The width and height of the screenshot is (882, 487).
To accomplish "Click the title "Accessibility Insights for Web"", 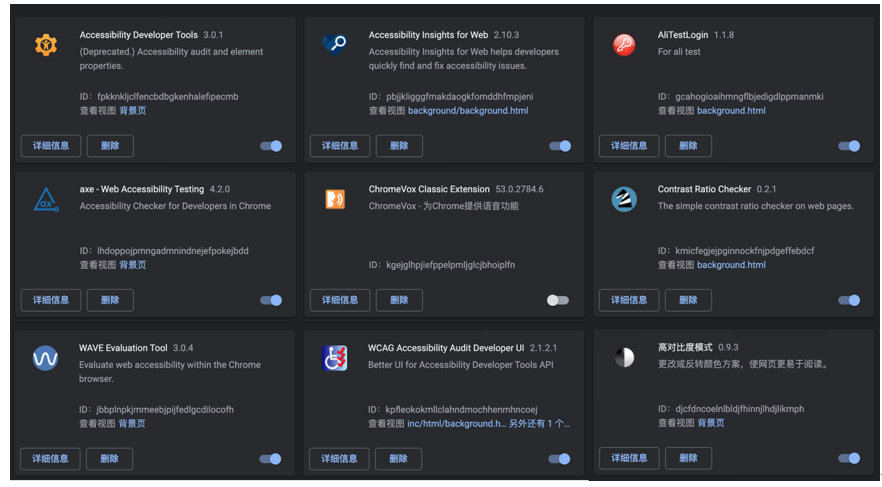I will pyautogui.click(x=428, y=35).
